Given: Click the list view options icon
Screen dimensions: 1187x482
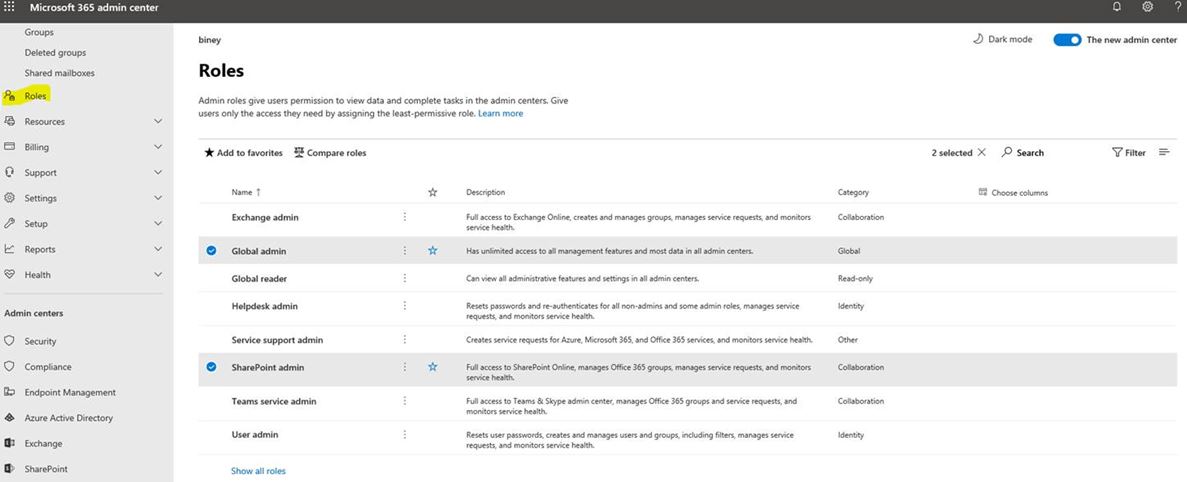Looking at the screenshot, I should [x=1164, y=153].
